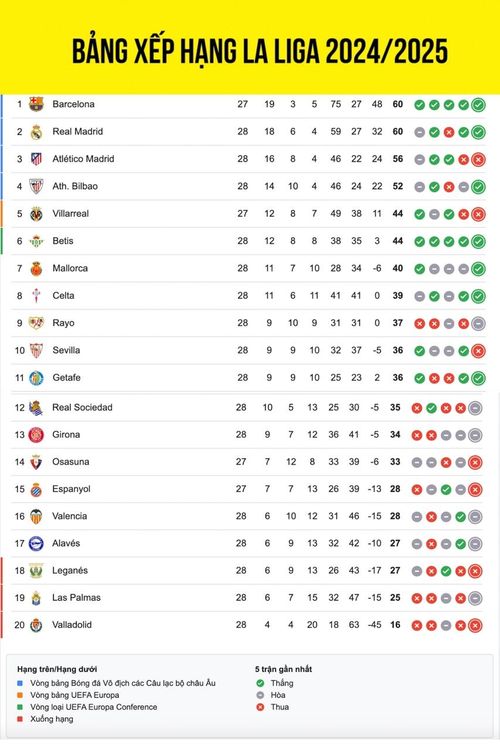This screenshot has height=750, width=500.
Task: Click the Alavés club crest
Action: coord(36,543)
